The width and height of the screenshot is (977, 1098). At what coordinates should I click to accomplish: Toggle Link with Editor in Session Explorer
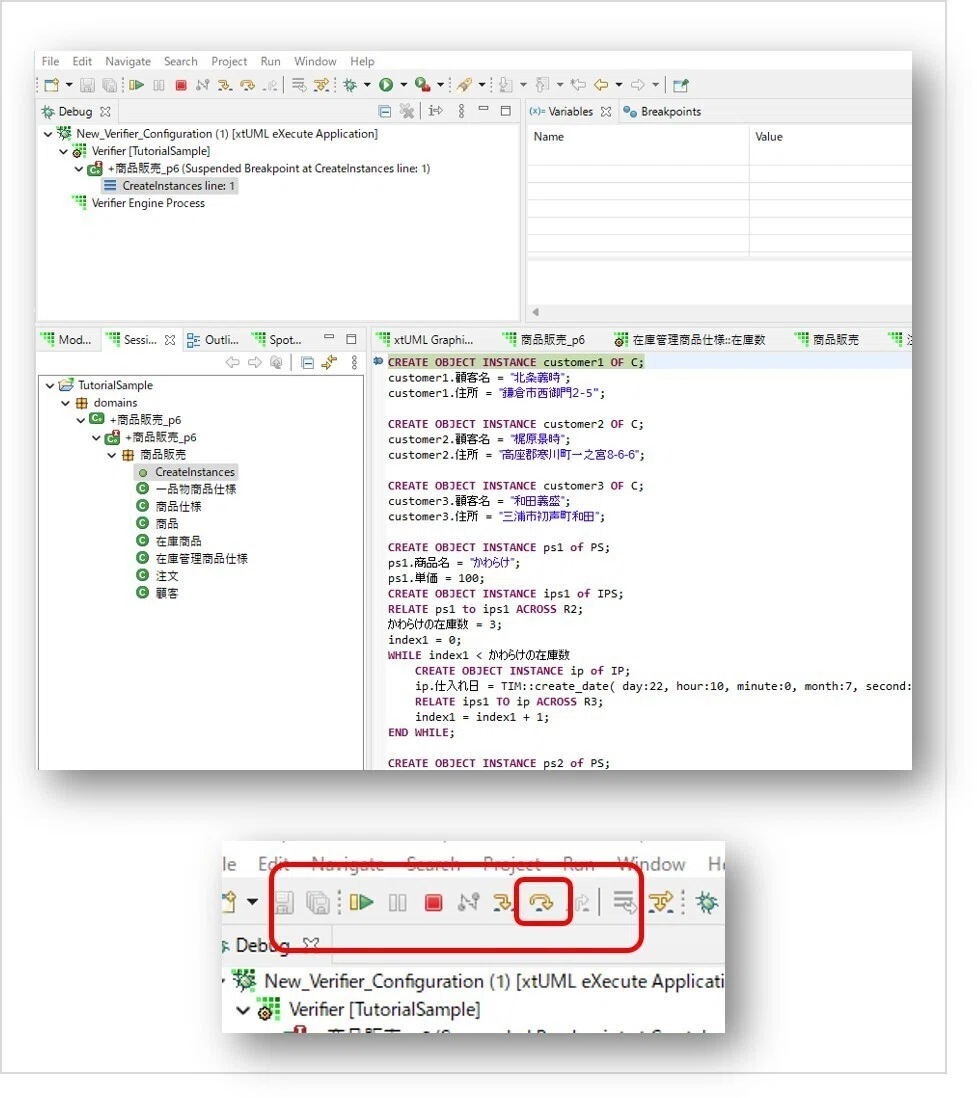coord(329,363)
